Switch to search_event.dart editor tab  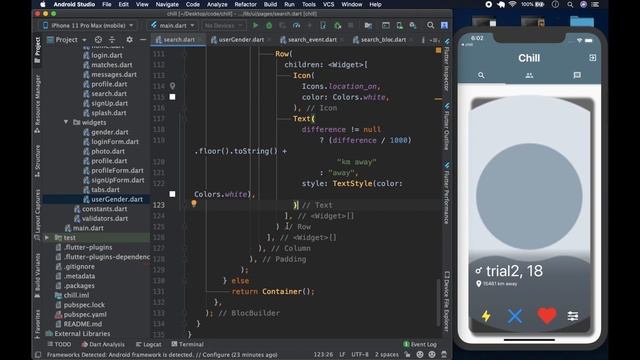312,40
